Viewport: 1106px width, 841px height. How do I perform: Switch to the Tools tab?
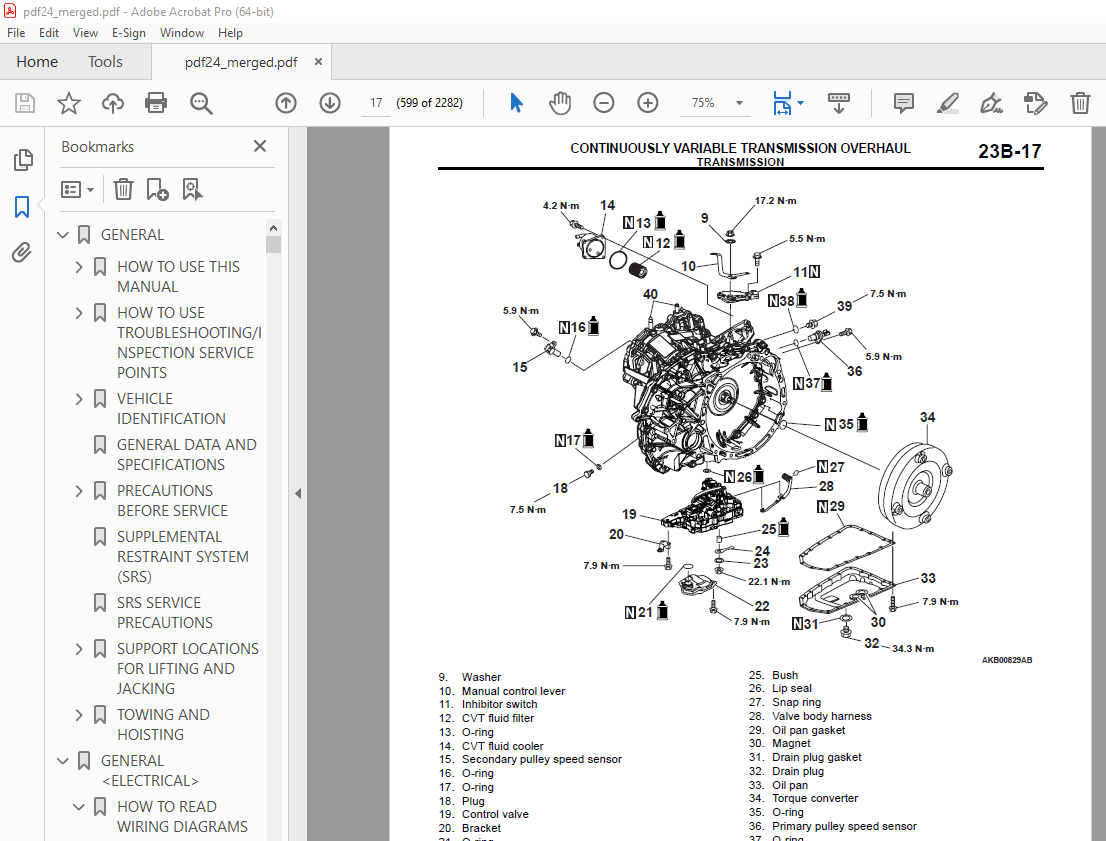(x=105, y=62)
